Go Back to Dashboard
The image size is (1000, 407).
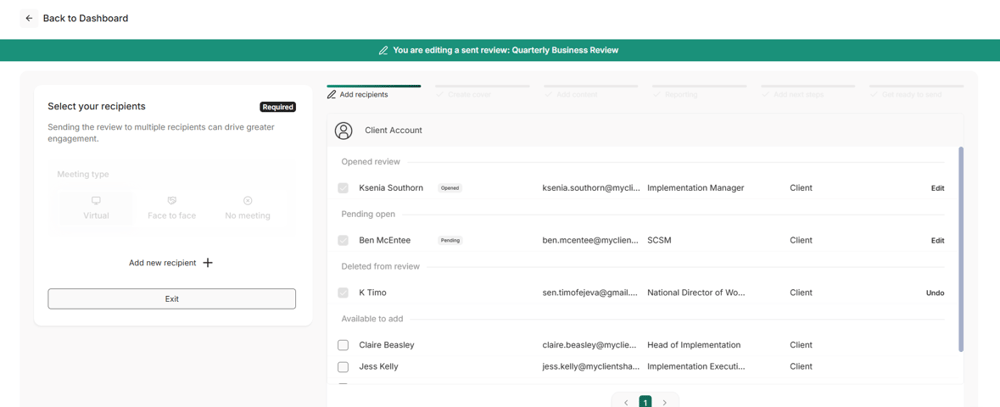click(x=85, y=18)
